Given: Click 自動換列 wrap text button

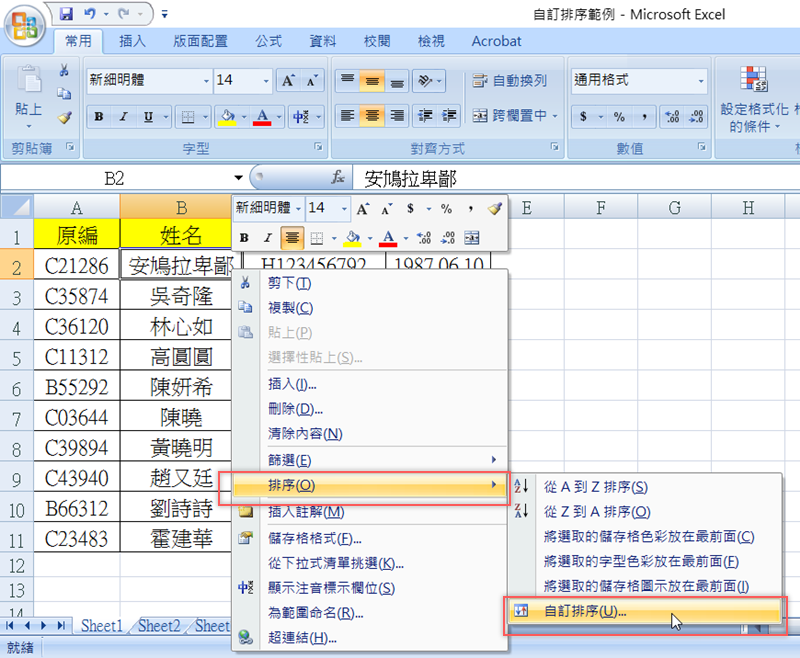Looking at the screenshot, I should [509, 81].
